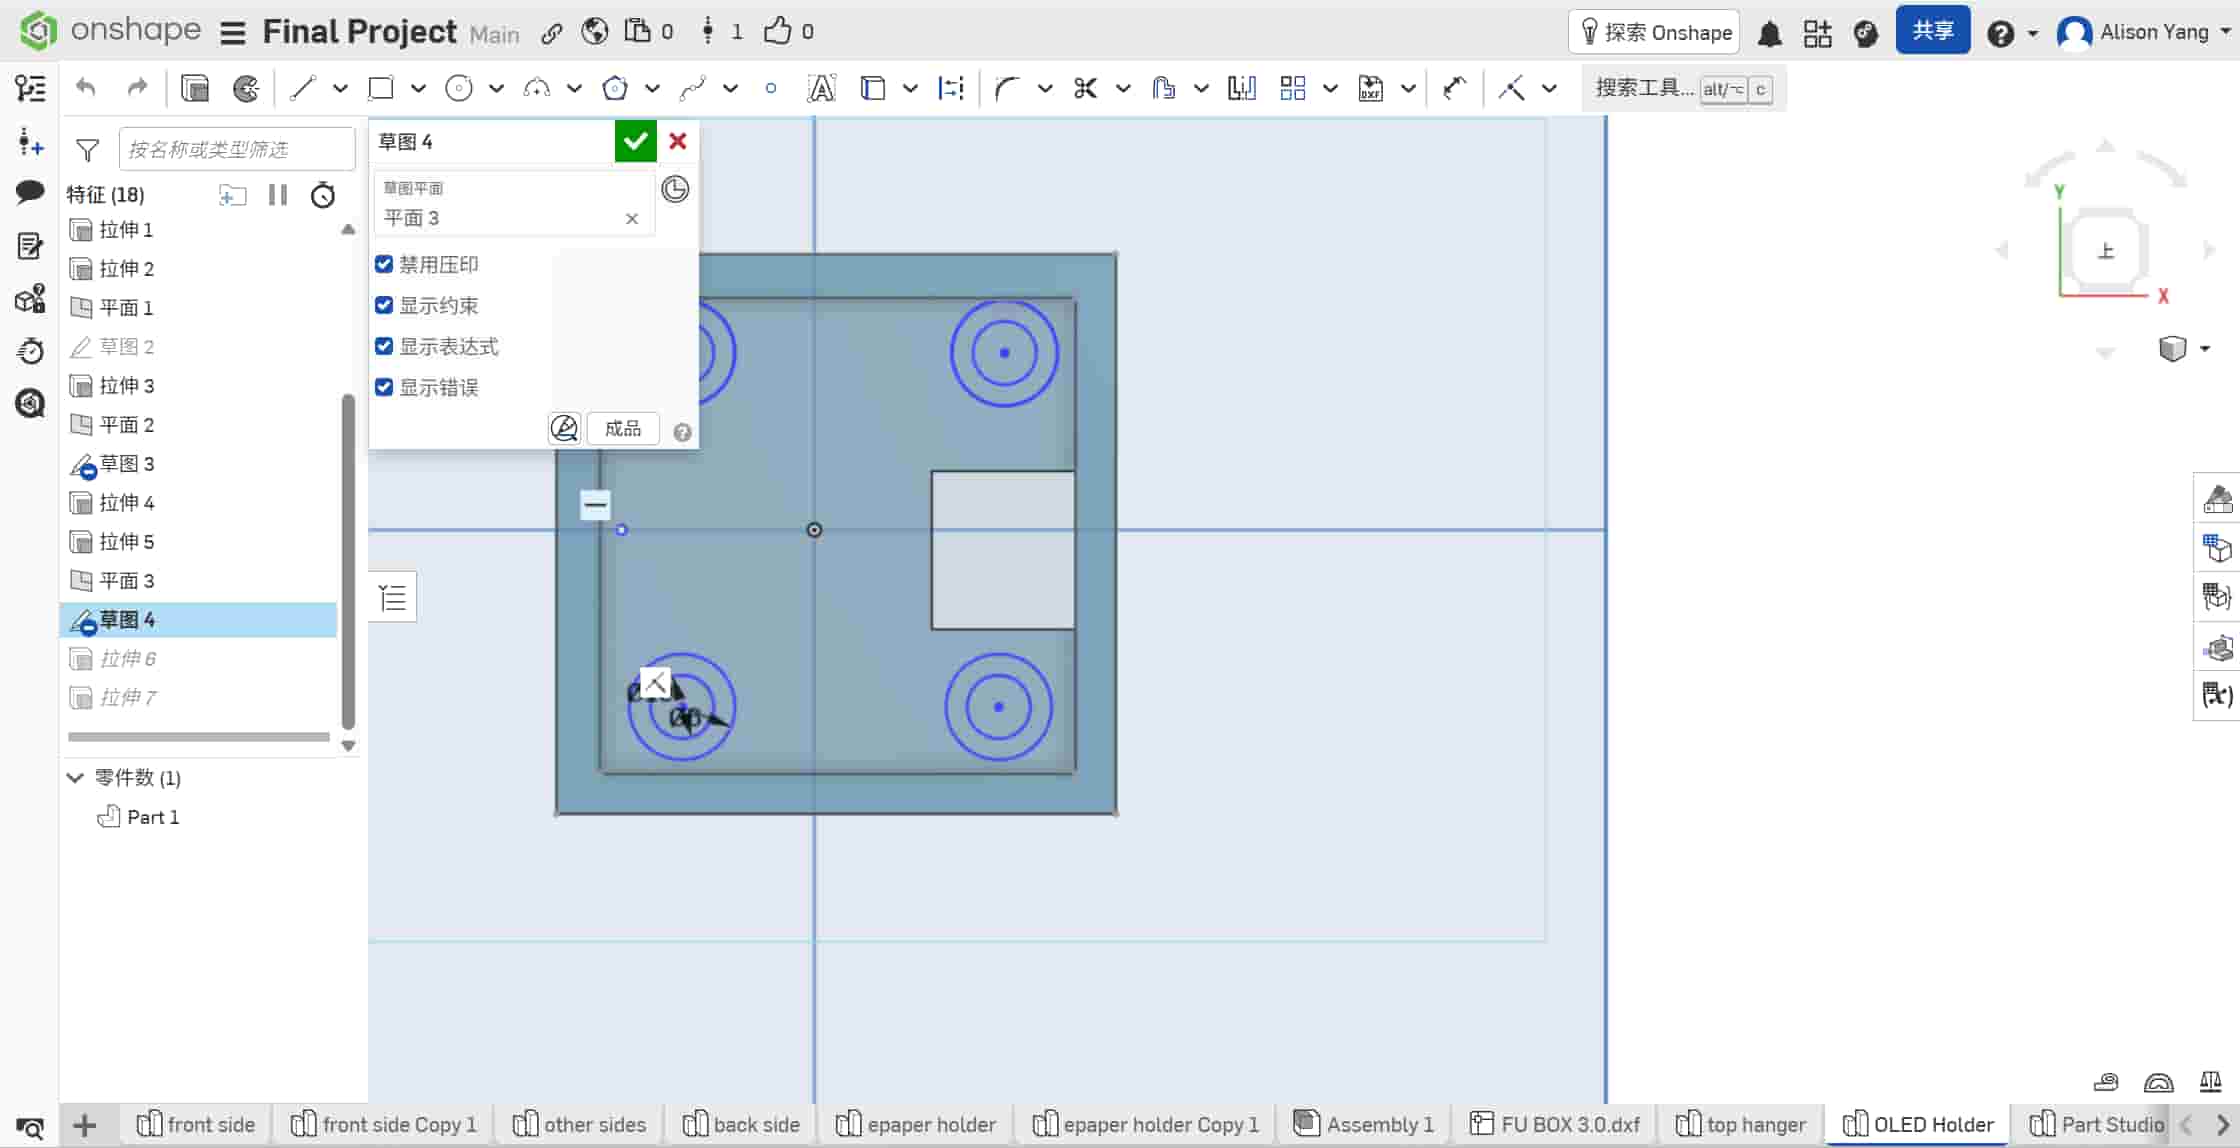Click the Redo arrow

pos(137,88)
